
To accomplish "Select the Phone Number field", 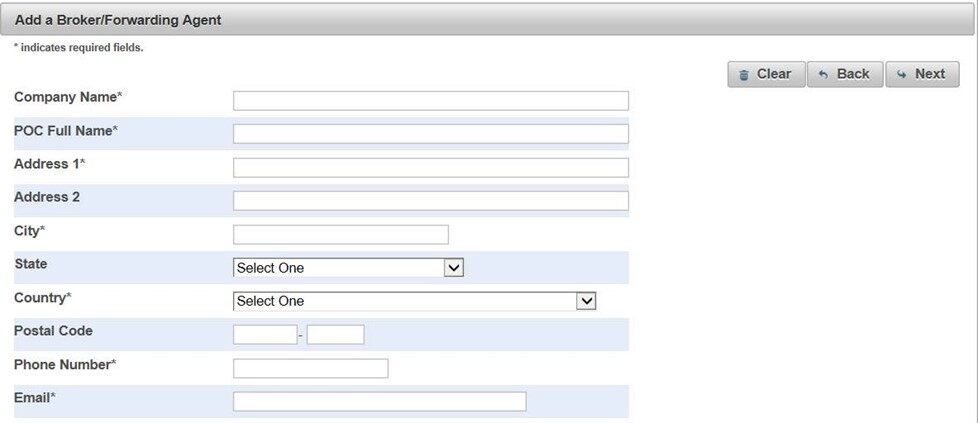I will point(310,368).
